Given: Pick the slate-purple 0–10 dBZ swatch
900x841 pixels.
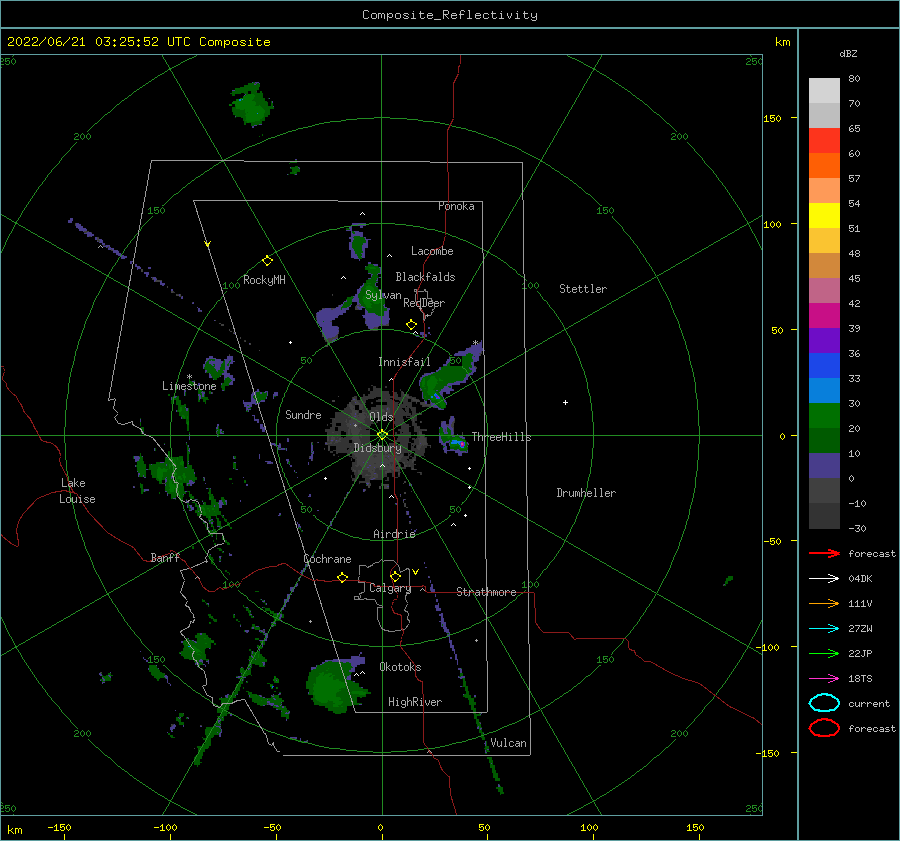Looking at the screenshot, I should click(x=824, y=466).
